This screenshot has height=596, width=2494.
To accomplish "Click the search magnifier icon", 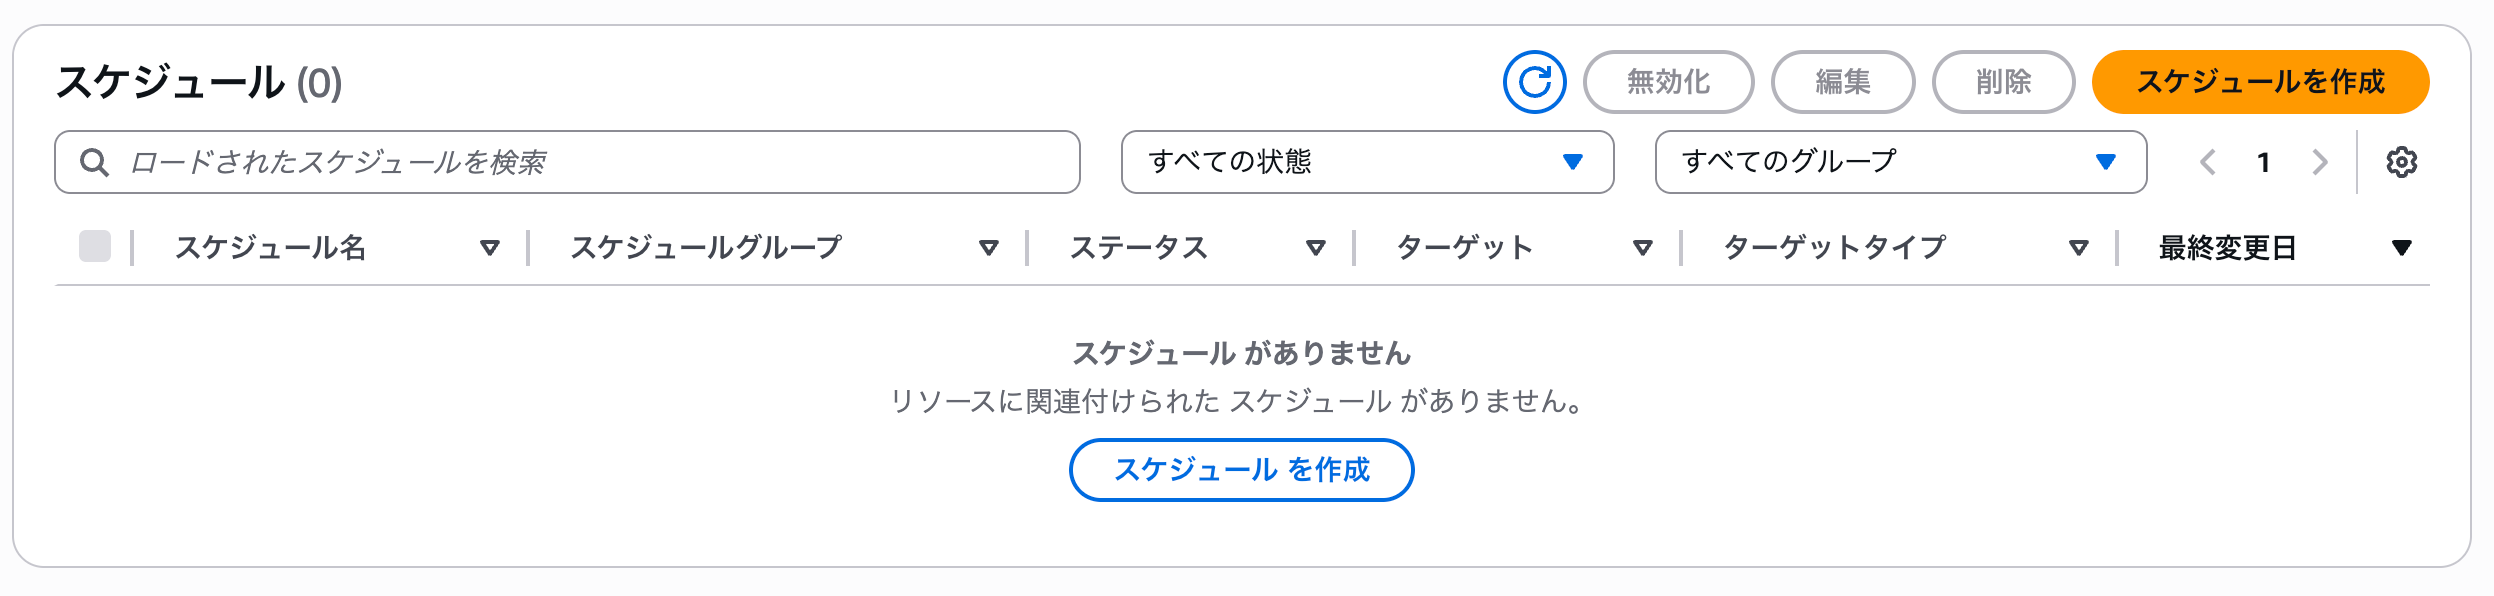I will [x=95, y=162].
